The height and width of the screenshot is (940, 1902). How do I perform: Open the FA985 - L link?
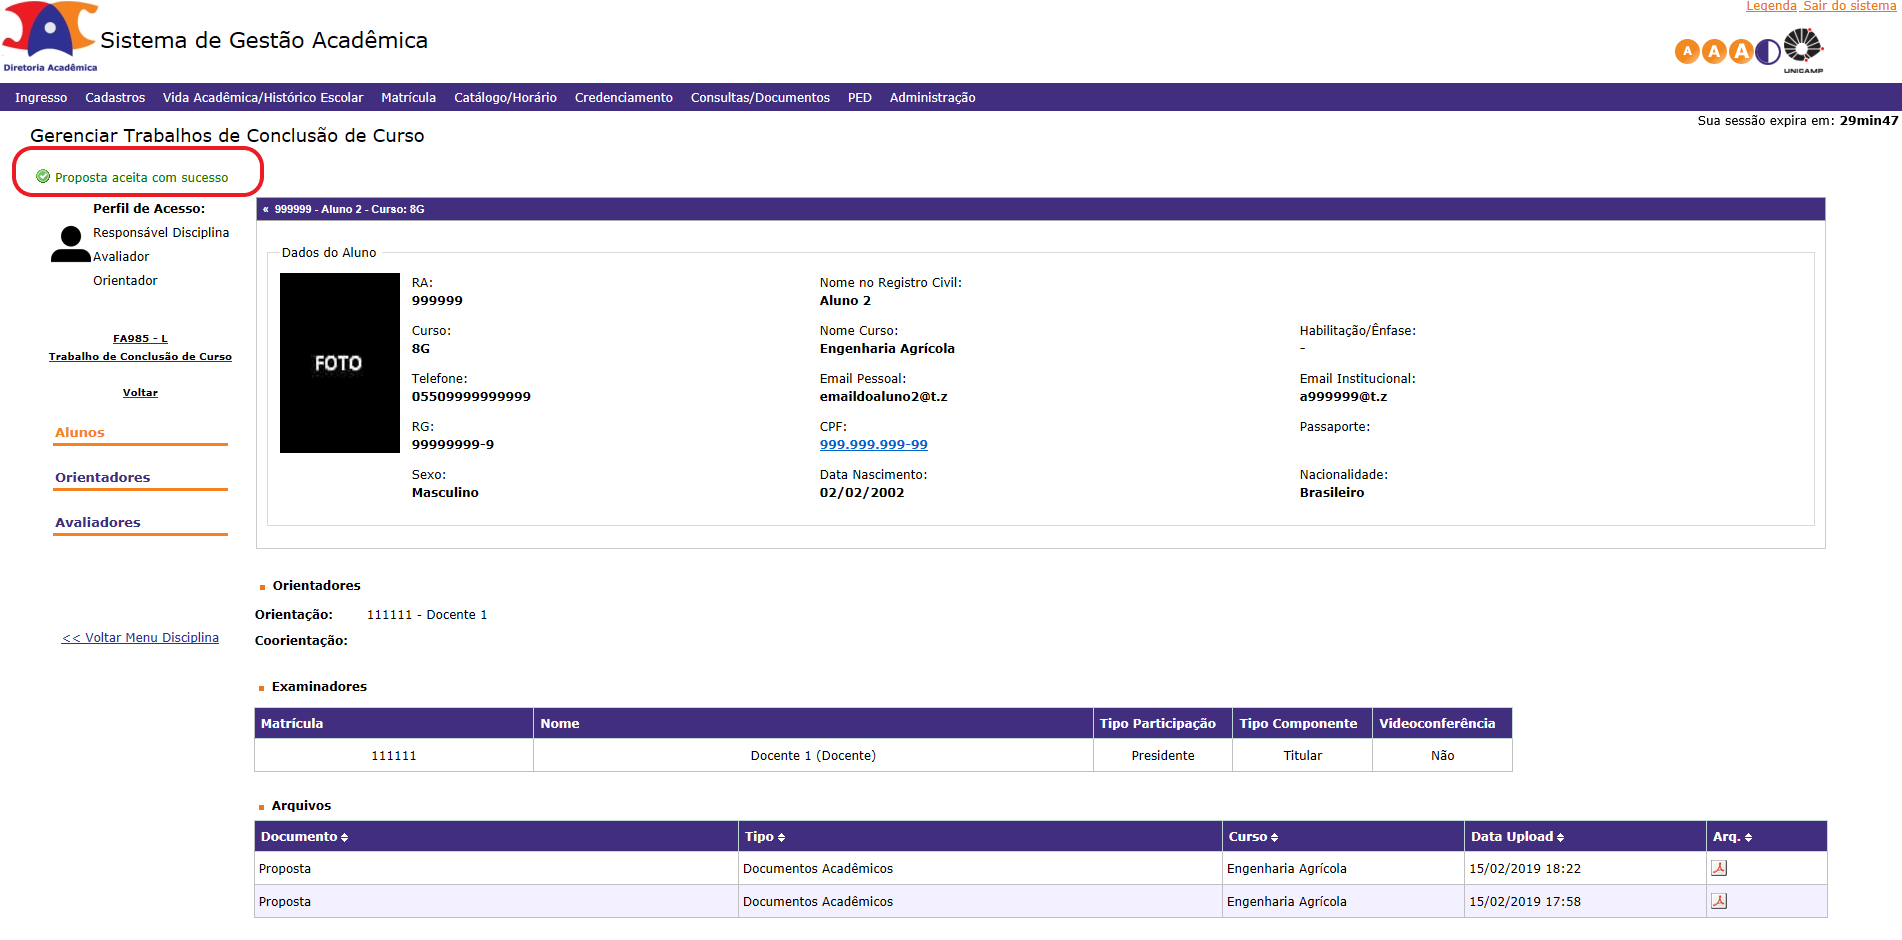click(140, 338)
